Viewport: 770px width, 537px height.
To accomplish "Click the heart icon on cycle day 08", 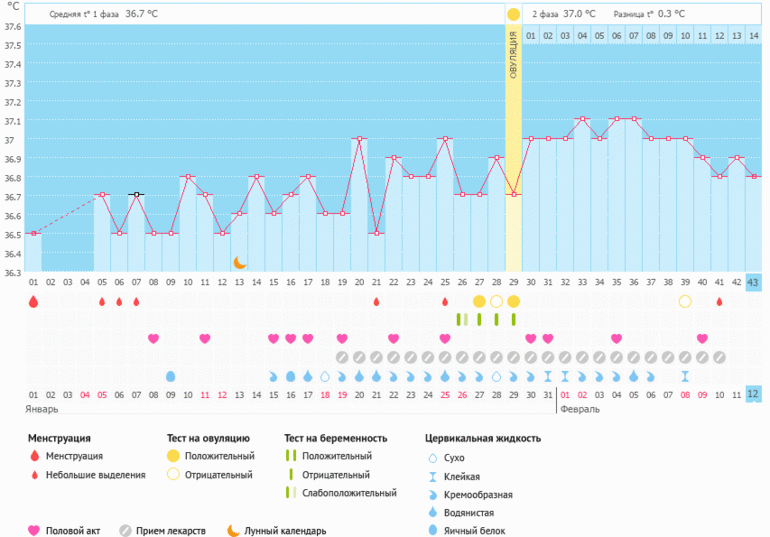I will (153, 339).
